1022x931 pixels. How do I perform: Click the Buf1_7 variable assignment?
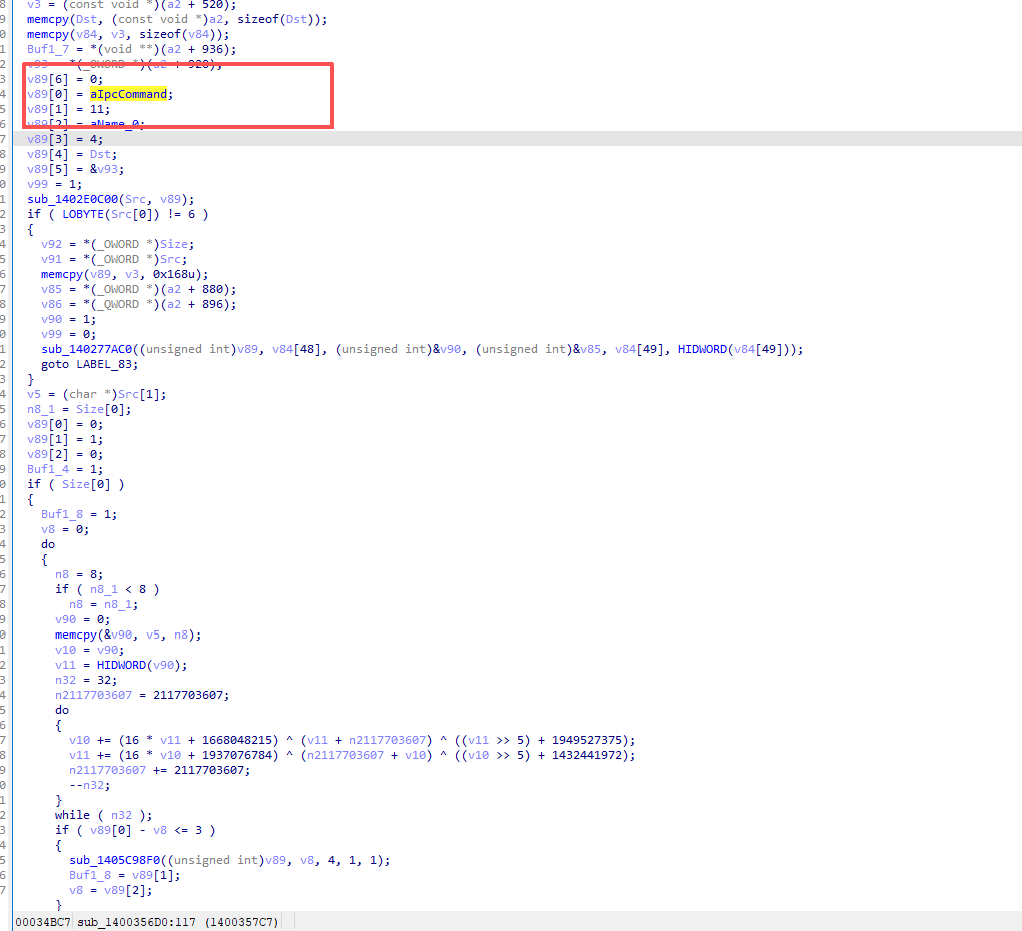(x=49, y=49)
